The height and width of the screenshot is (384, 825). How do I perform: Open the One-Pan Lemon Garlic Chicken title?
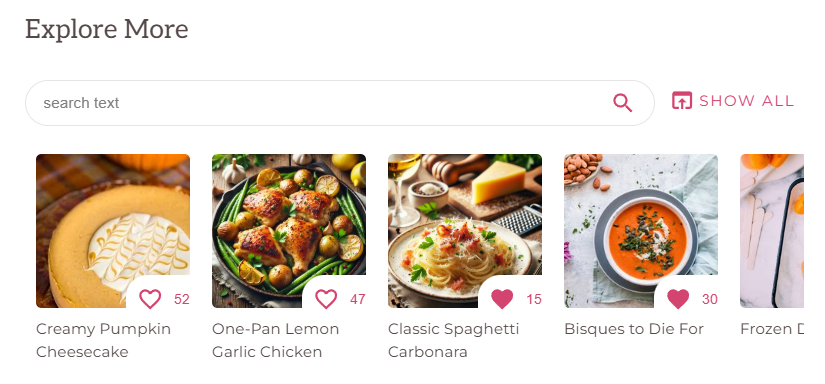pyautogui.click(x=276, y=340)
